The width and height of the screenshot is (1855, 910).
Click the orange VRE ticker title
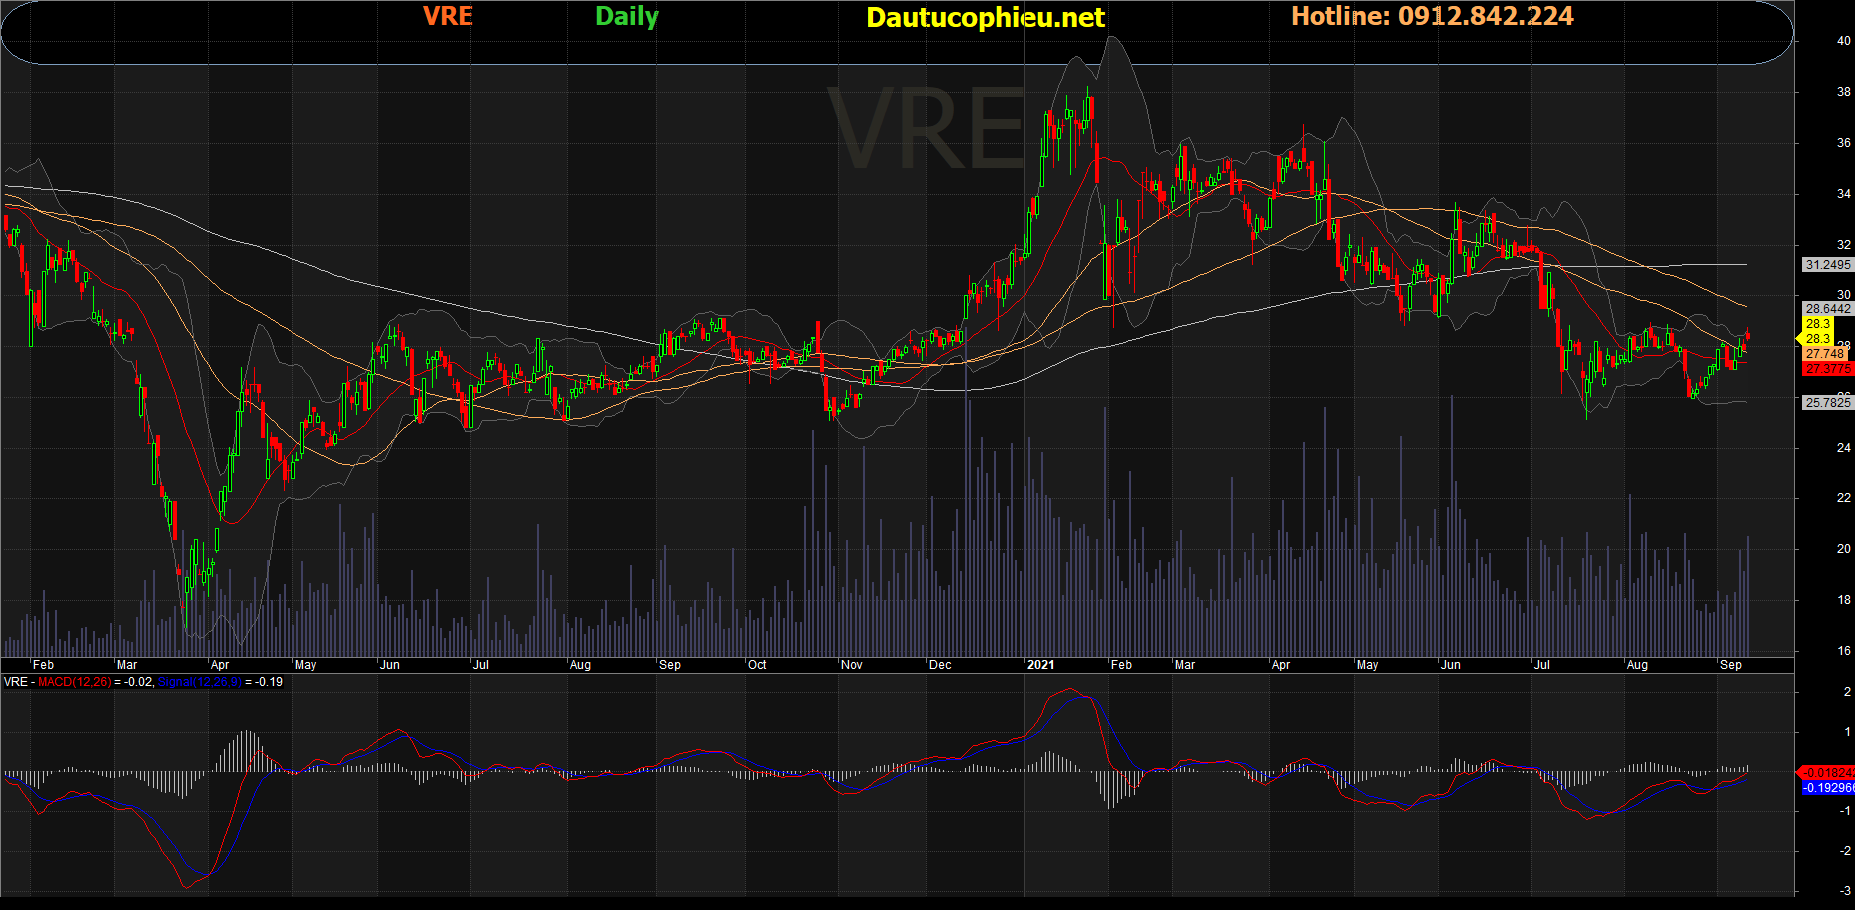click(447, 17)
